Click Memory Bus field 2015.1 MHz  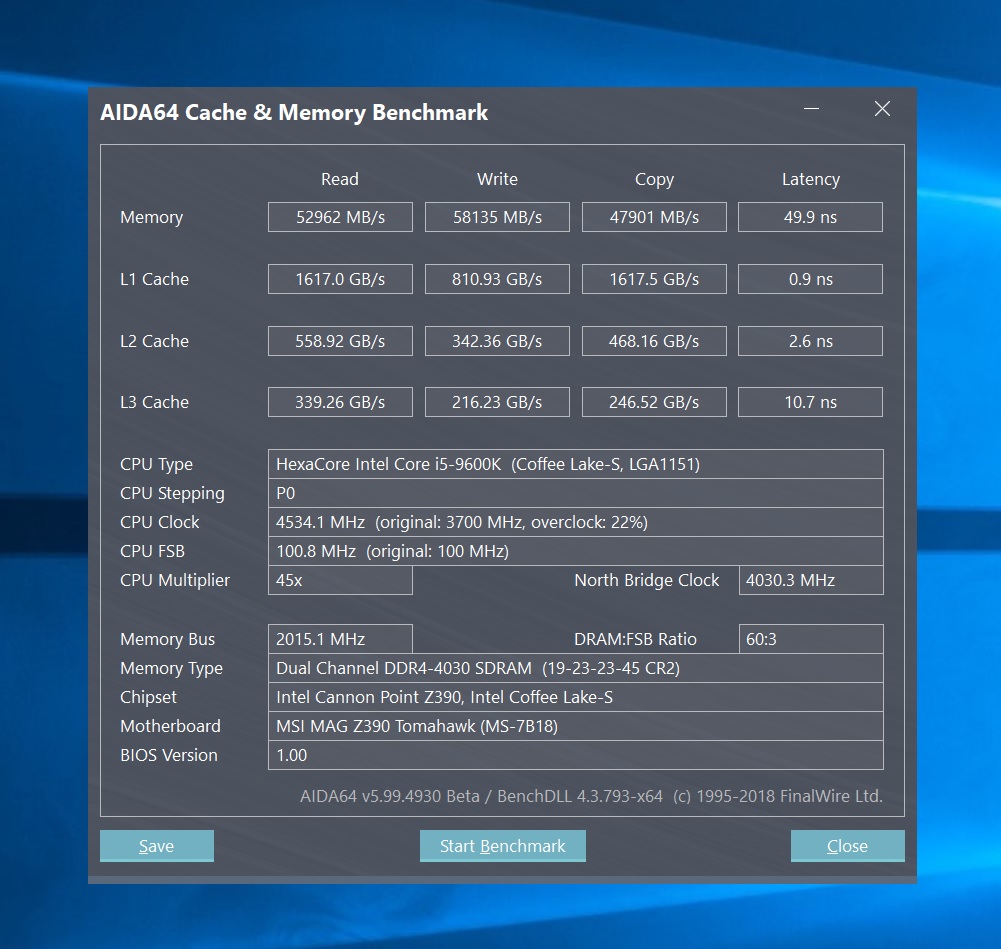click(x=340, y=639)
